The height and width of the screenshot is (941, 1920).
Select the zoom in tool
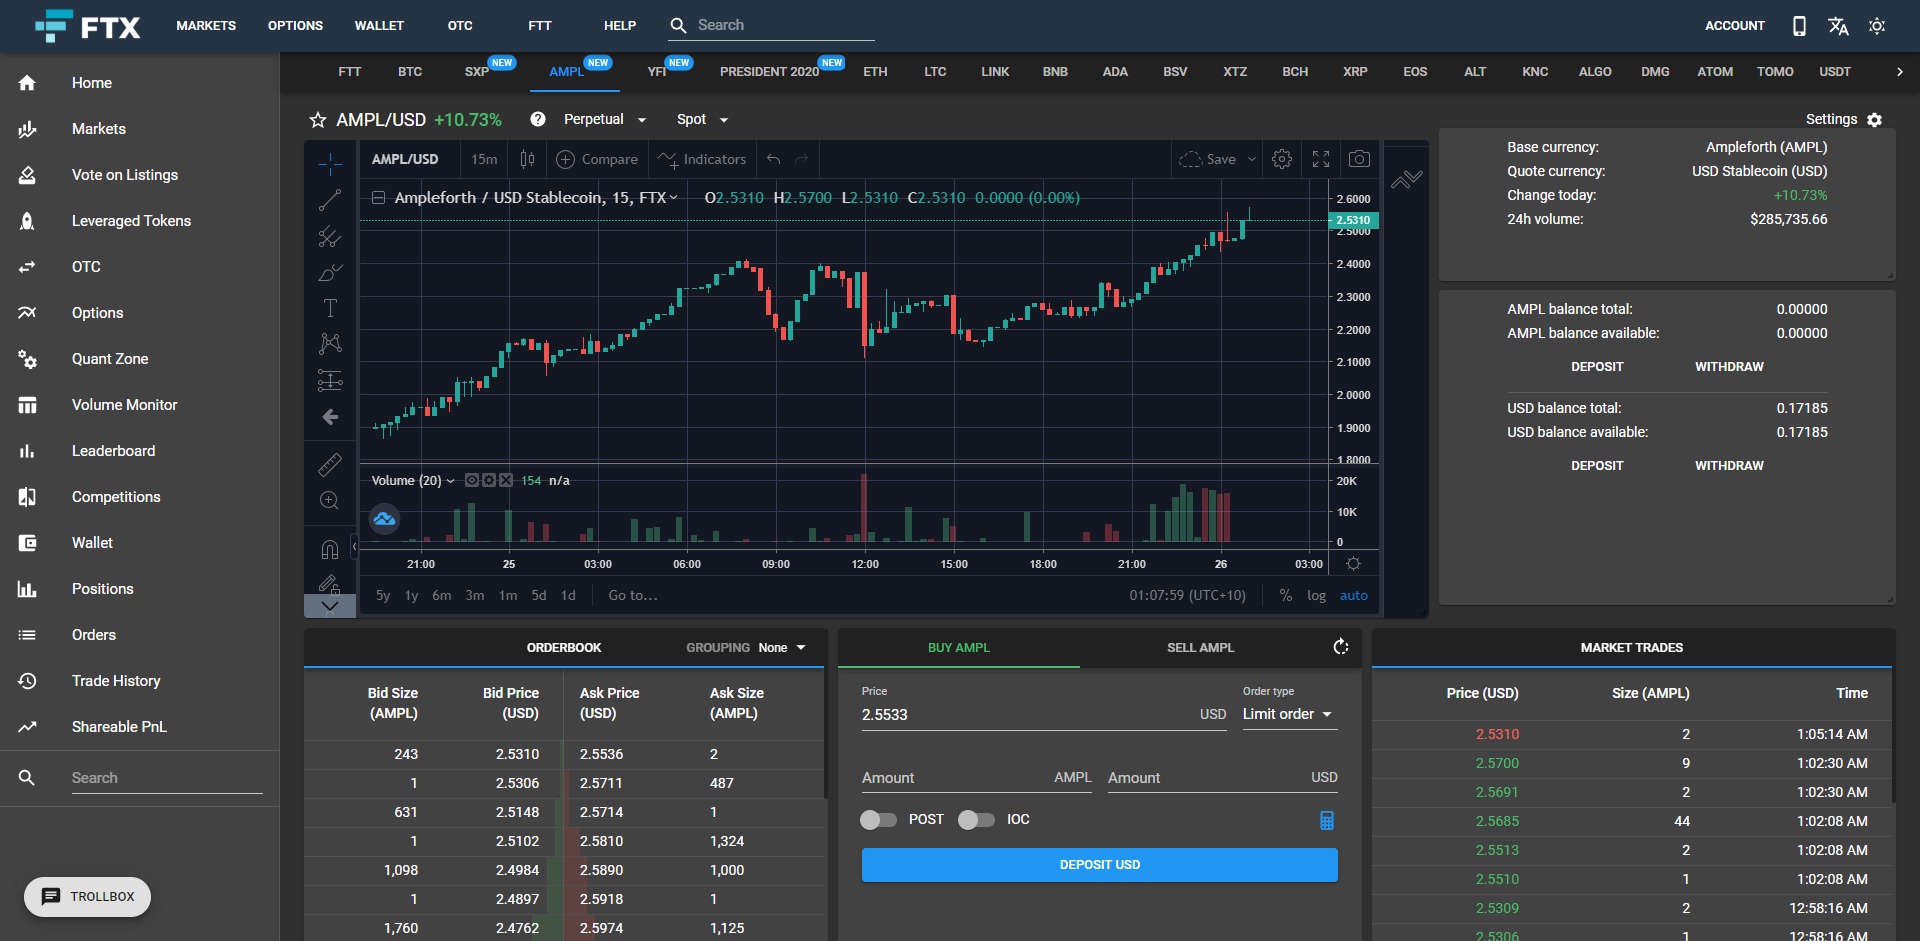(x=330, y=500)
